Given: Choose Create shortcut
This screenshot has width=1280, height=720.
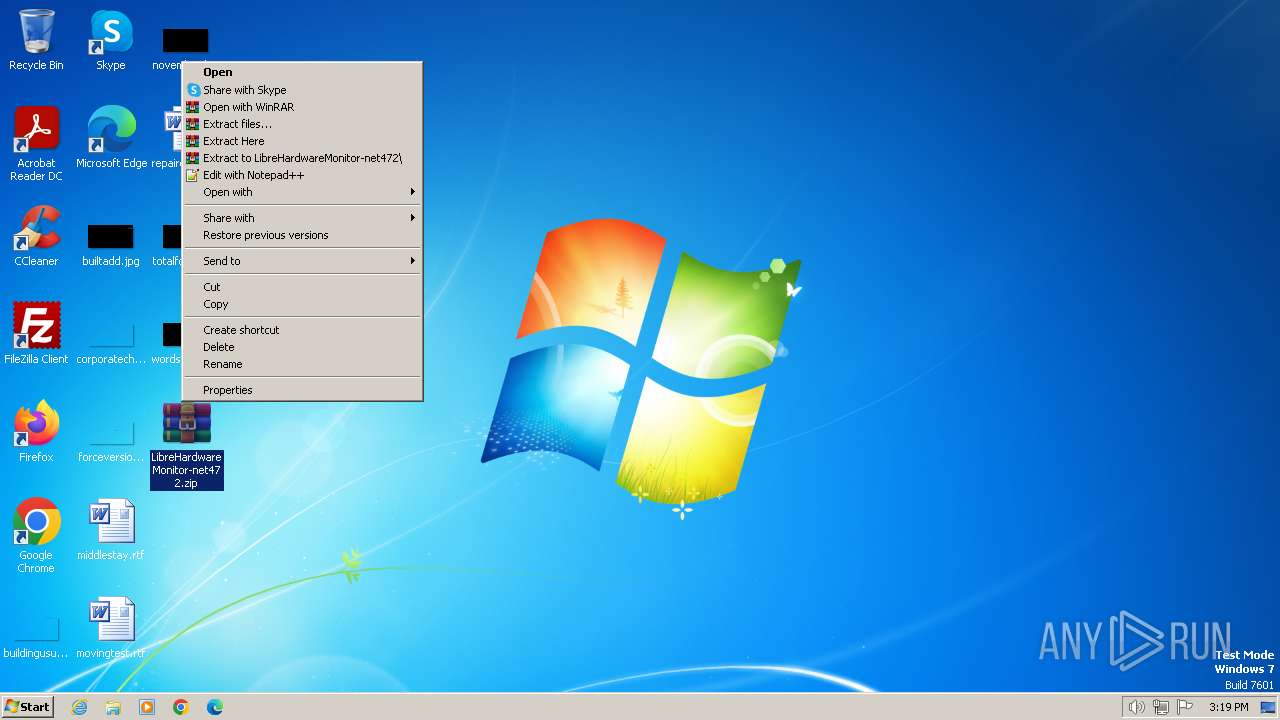Looking at the screenshot, I should point(303,330).
